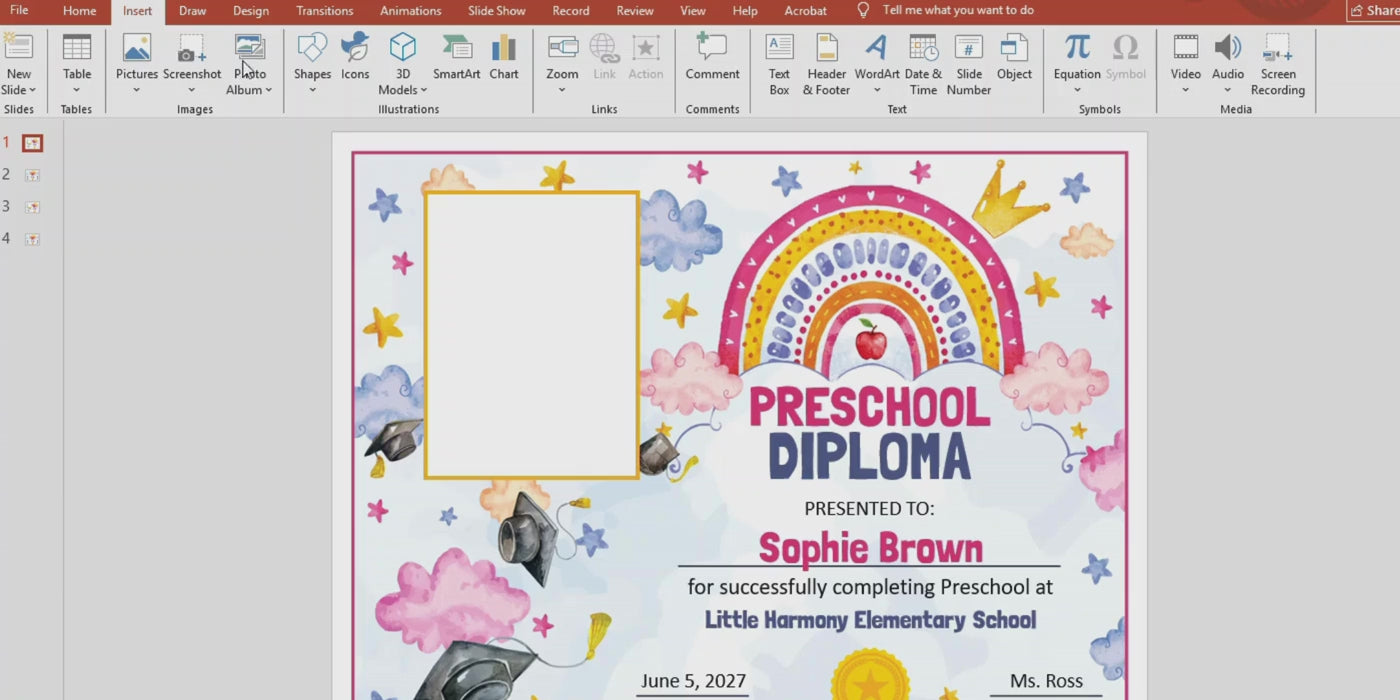Click the Header & Footer icon
The height and width of the screenshot is (700, 1400).
[826, 49]
